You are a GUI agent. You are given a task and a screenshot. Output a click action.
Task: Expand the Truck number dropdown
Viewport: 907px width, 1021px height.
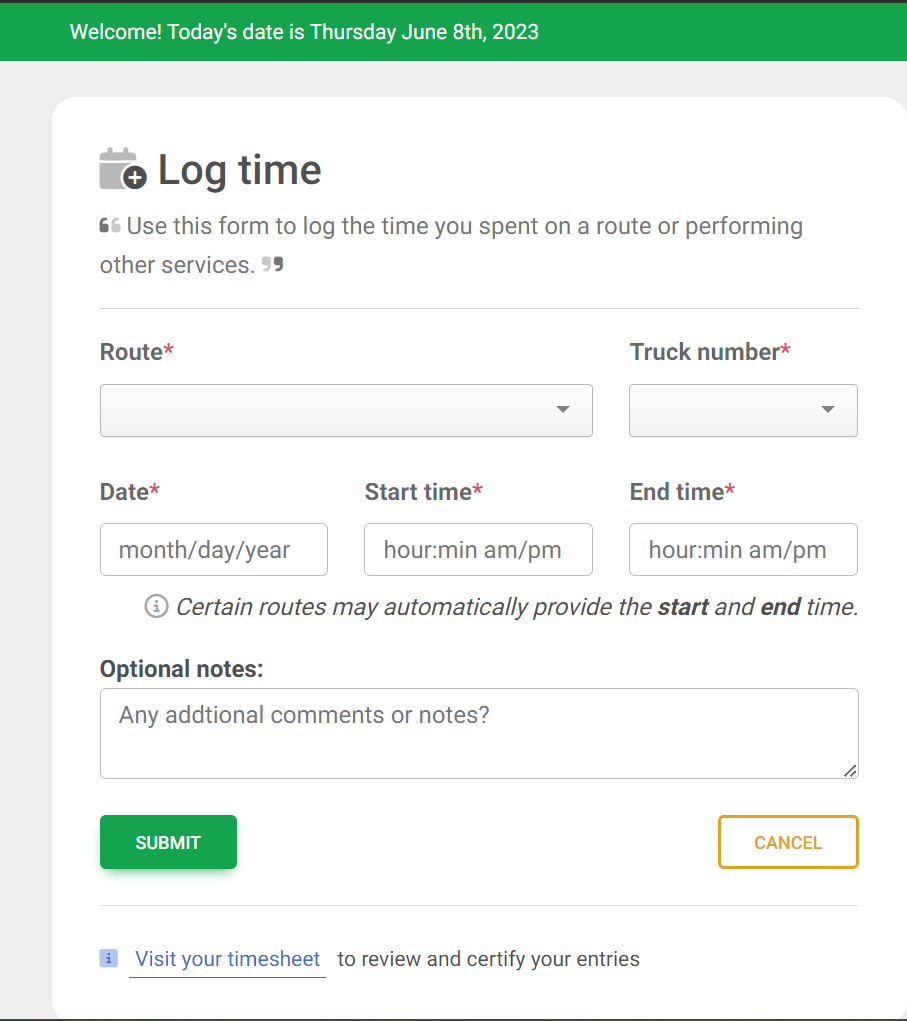827,410
